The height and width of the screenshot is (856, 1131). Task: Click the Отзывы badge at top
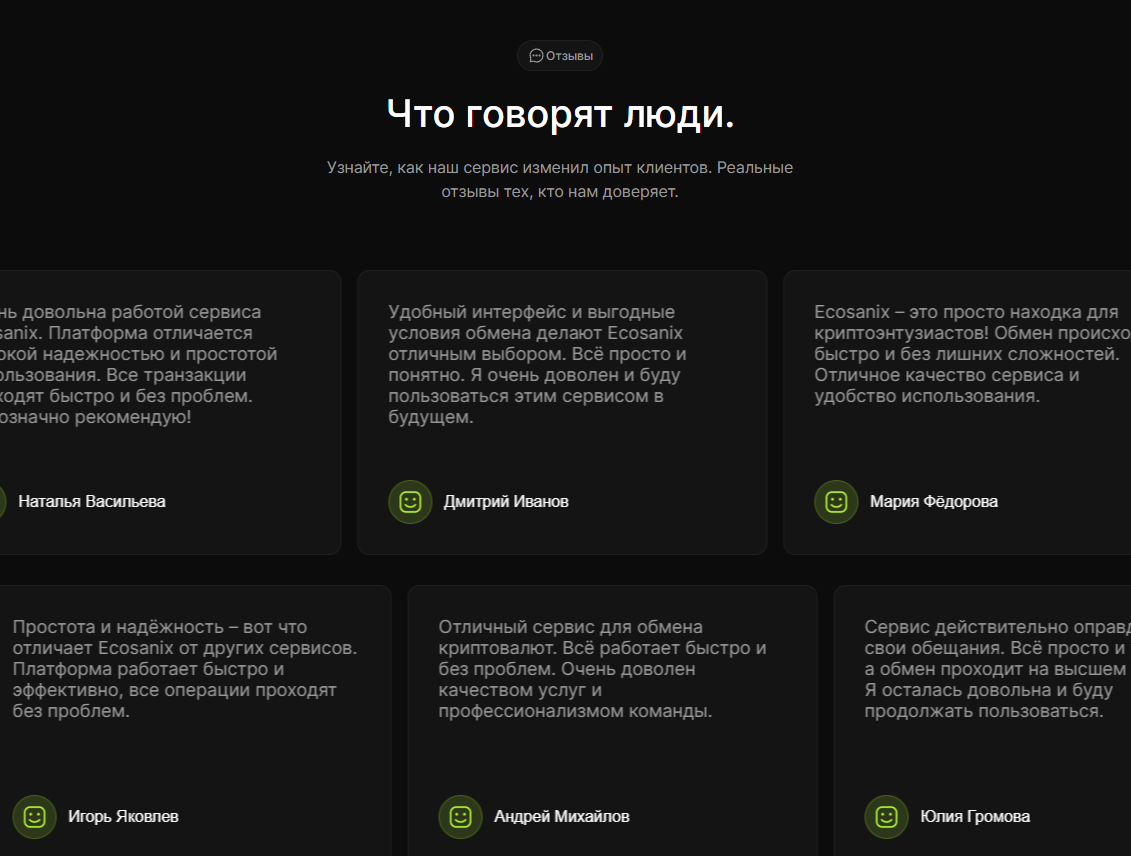tap(560, 56)
